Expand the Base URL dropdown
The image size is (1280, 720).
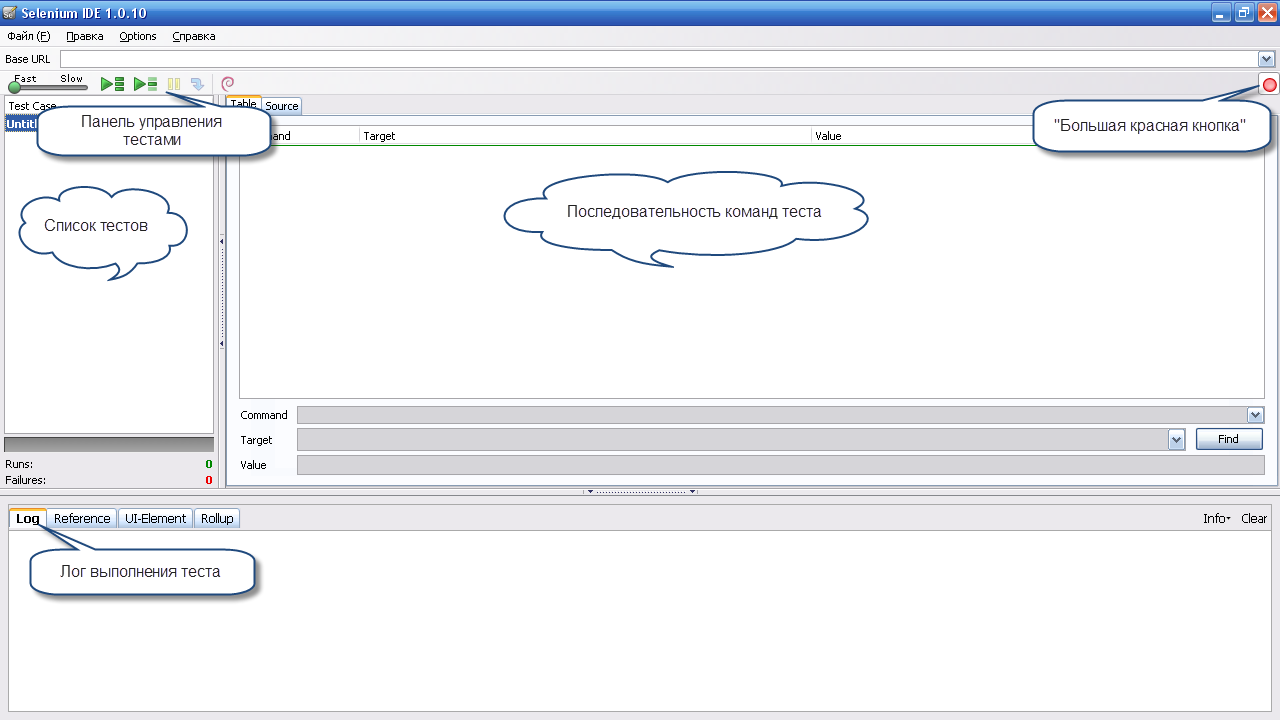click(x=1266, y=59)
